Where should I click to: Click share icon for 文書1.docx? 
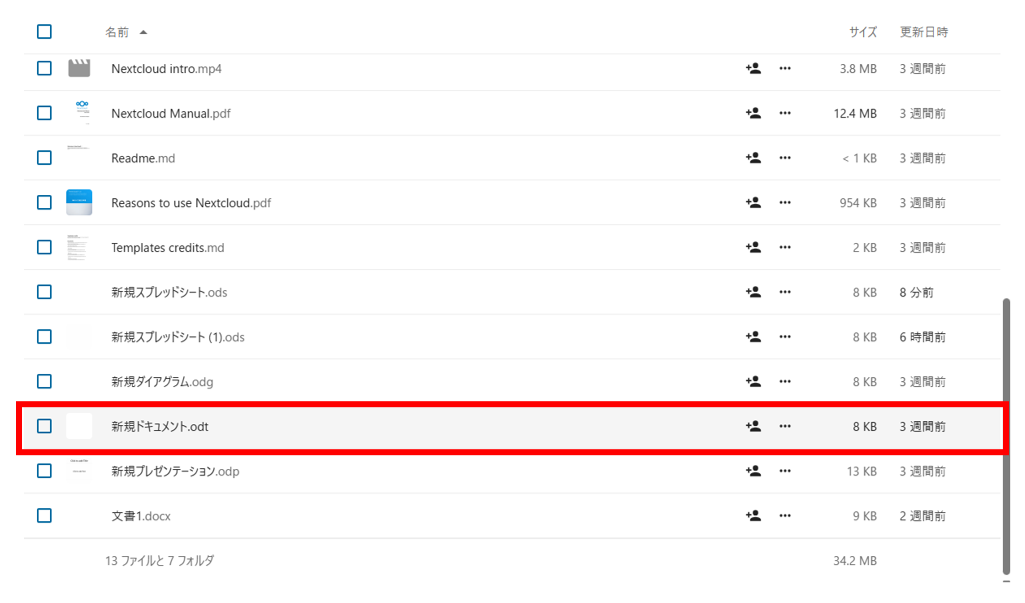coord(753,516)
